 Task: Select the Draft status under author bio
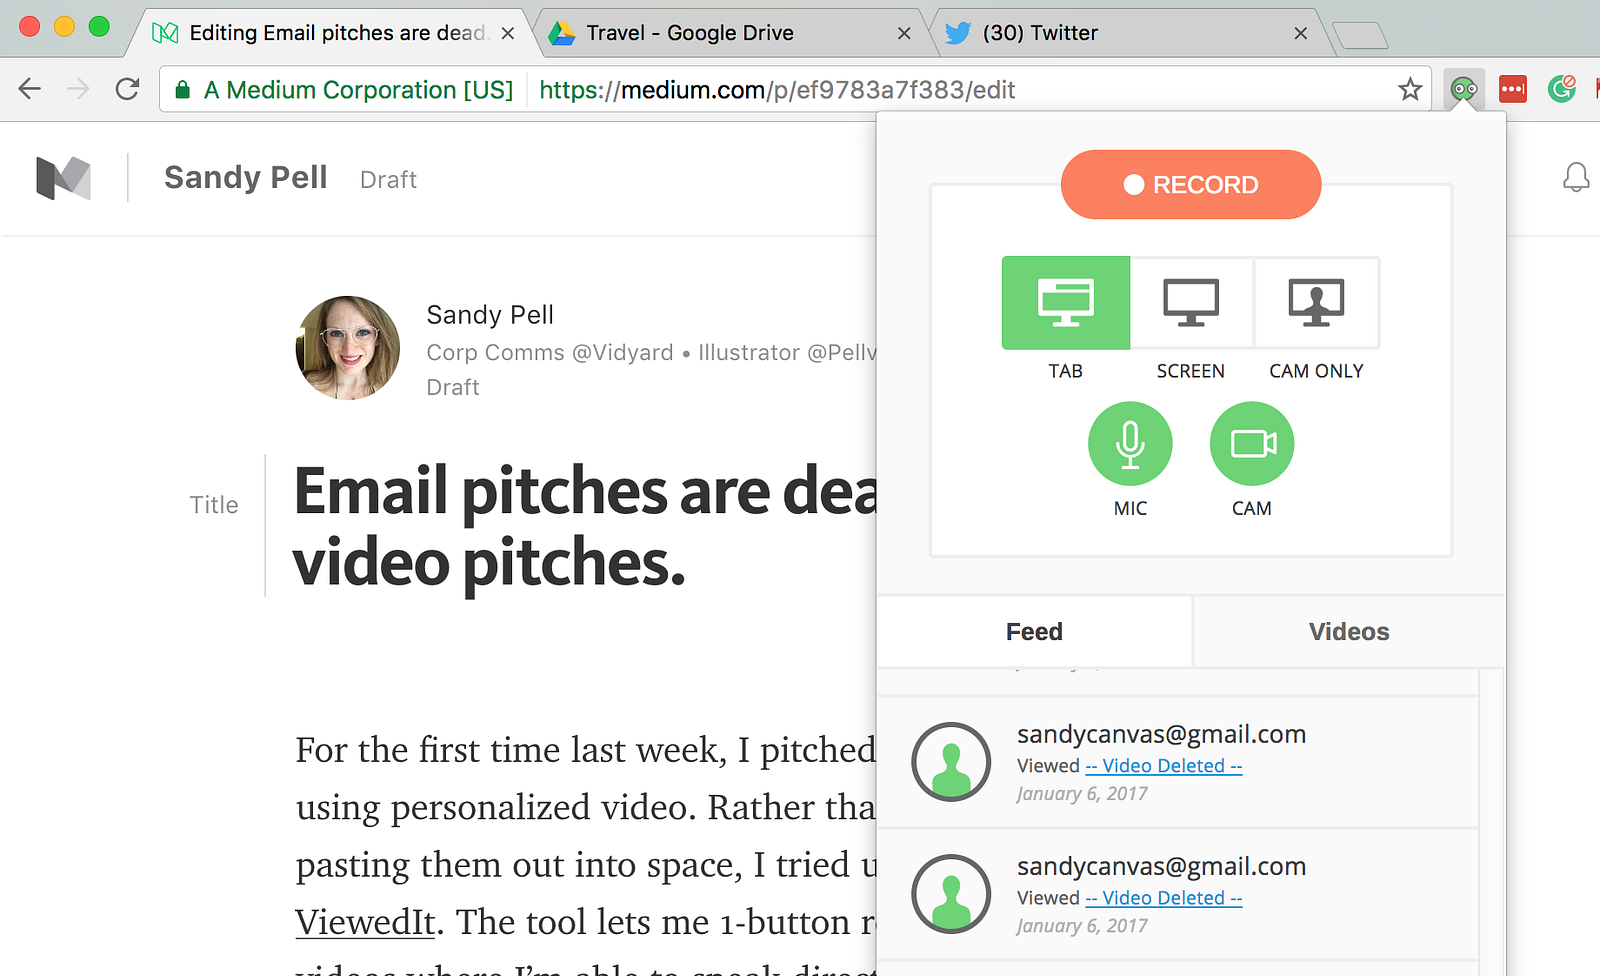[453, 387]
